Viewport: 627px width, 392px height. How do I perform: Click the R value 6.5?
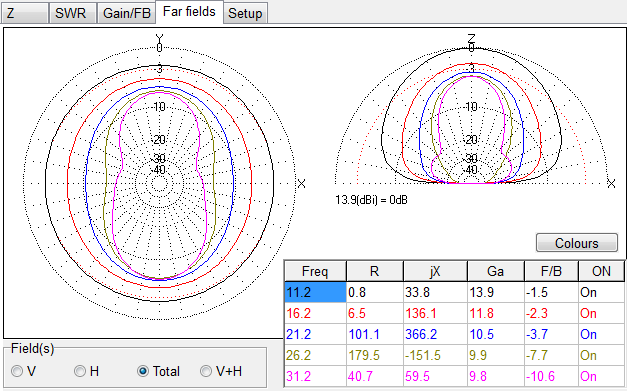coord(375,313)
